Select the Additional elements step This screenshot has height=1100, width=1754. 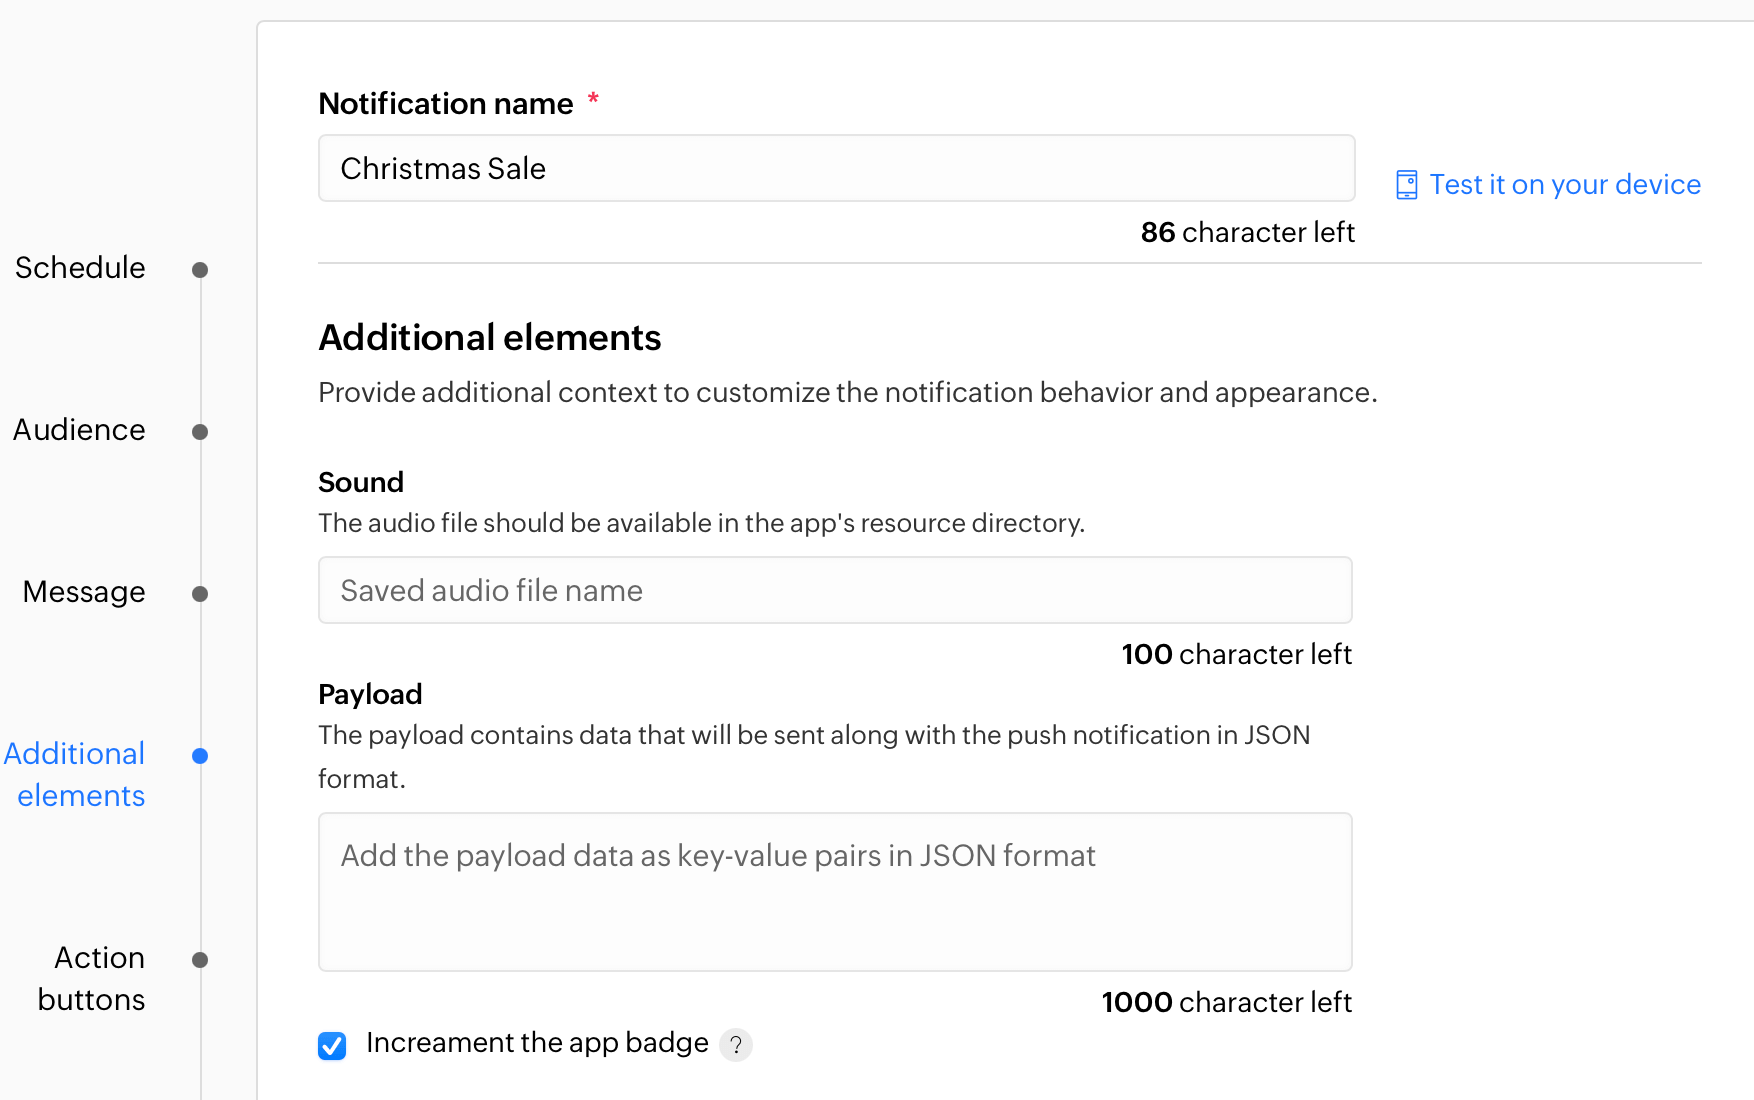[76, 775]
